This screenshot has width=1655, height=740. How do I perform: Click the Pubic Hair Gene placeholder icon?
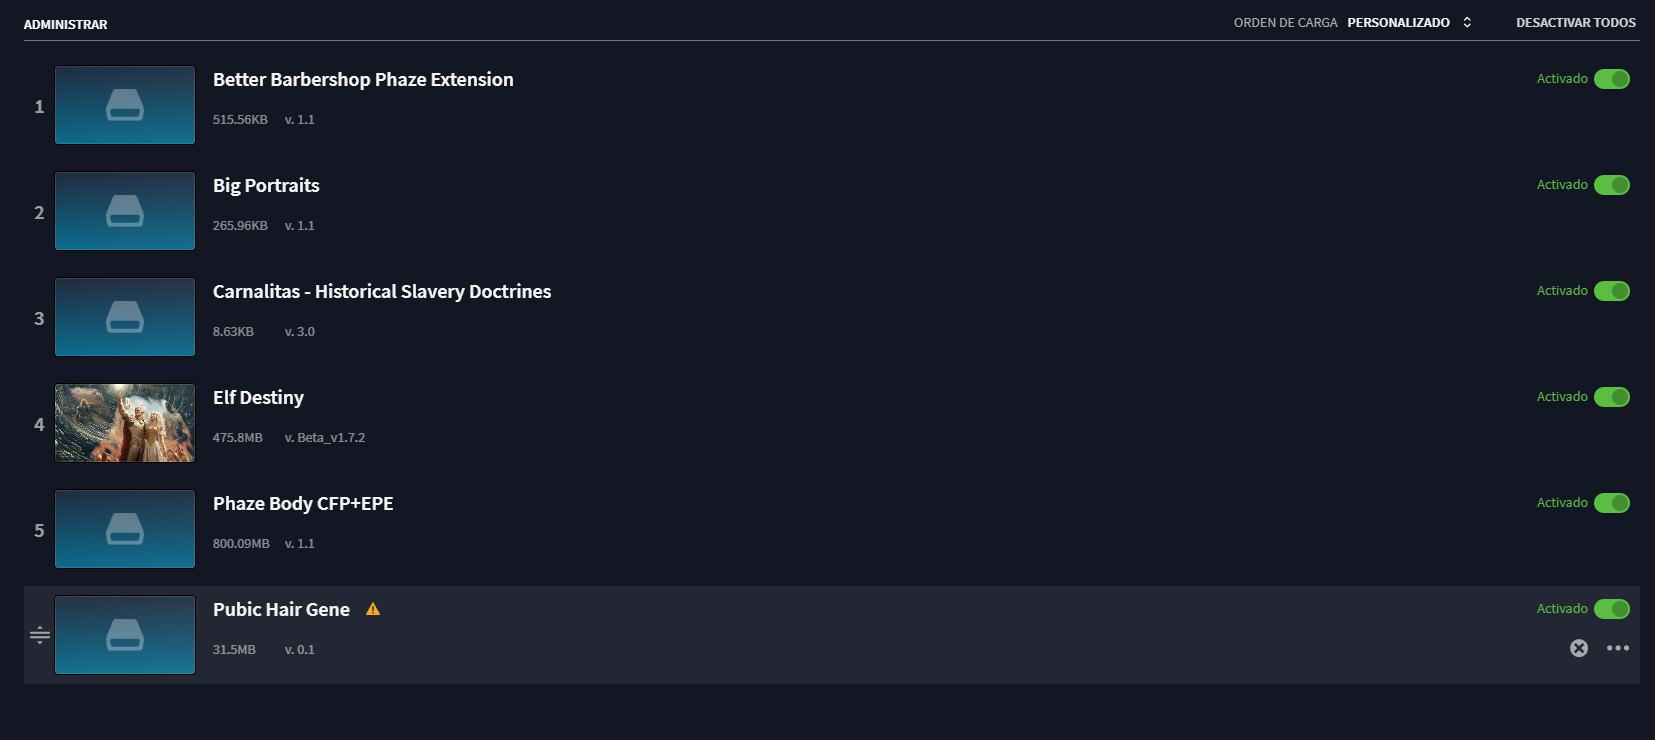pos(125,635)
